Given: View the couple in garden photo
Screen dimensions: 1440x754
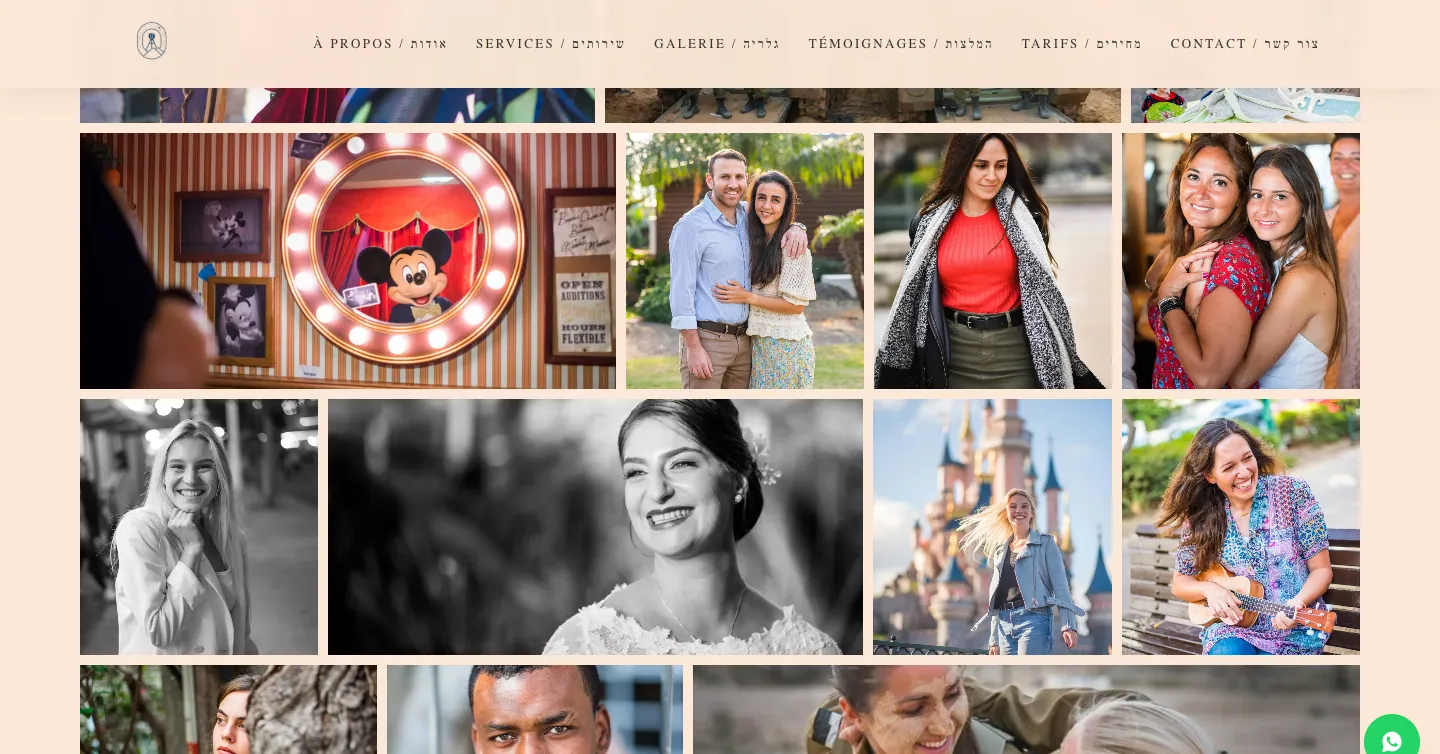Looking at the screenshot, I should [745, 261].
